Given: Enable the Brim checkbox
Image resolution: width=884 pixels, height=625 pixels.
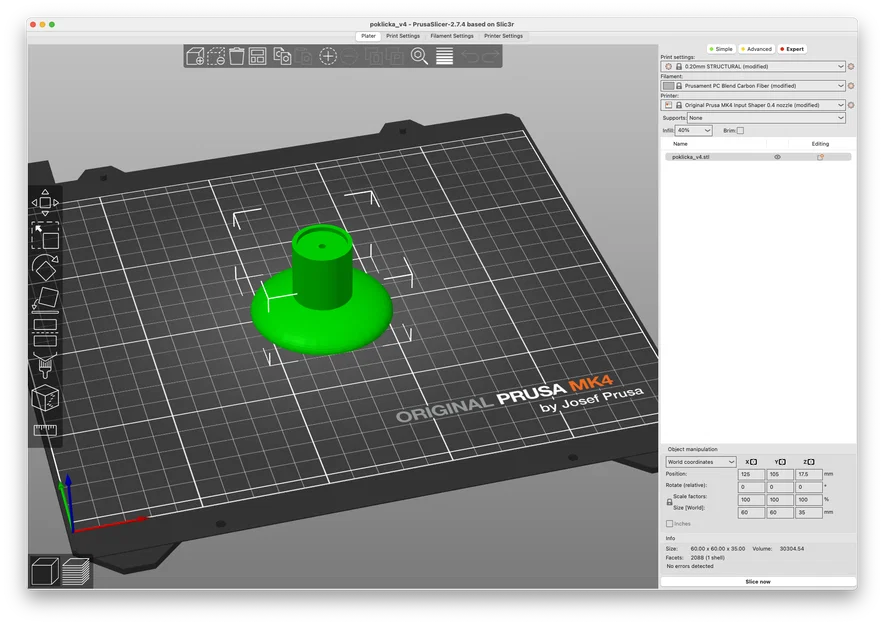Looking at the screenshot, I should [740, 131].
